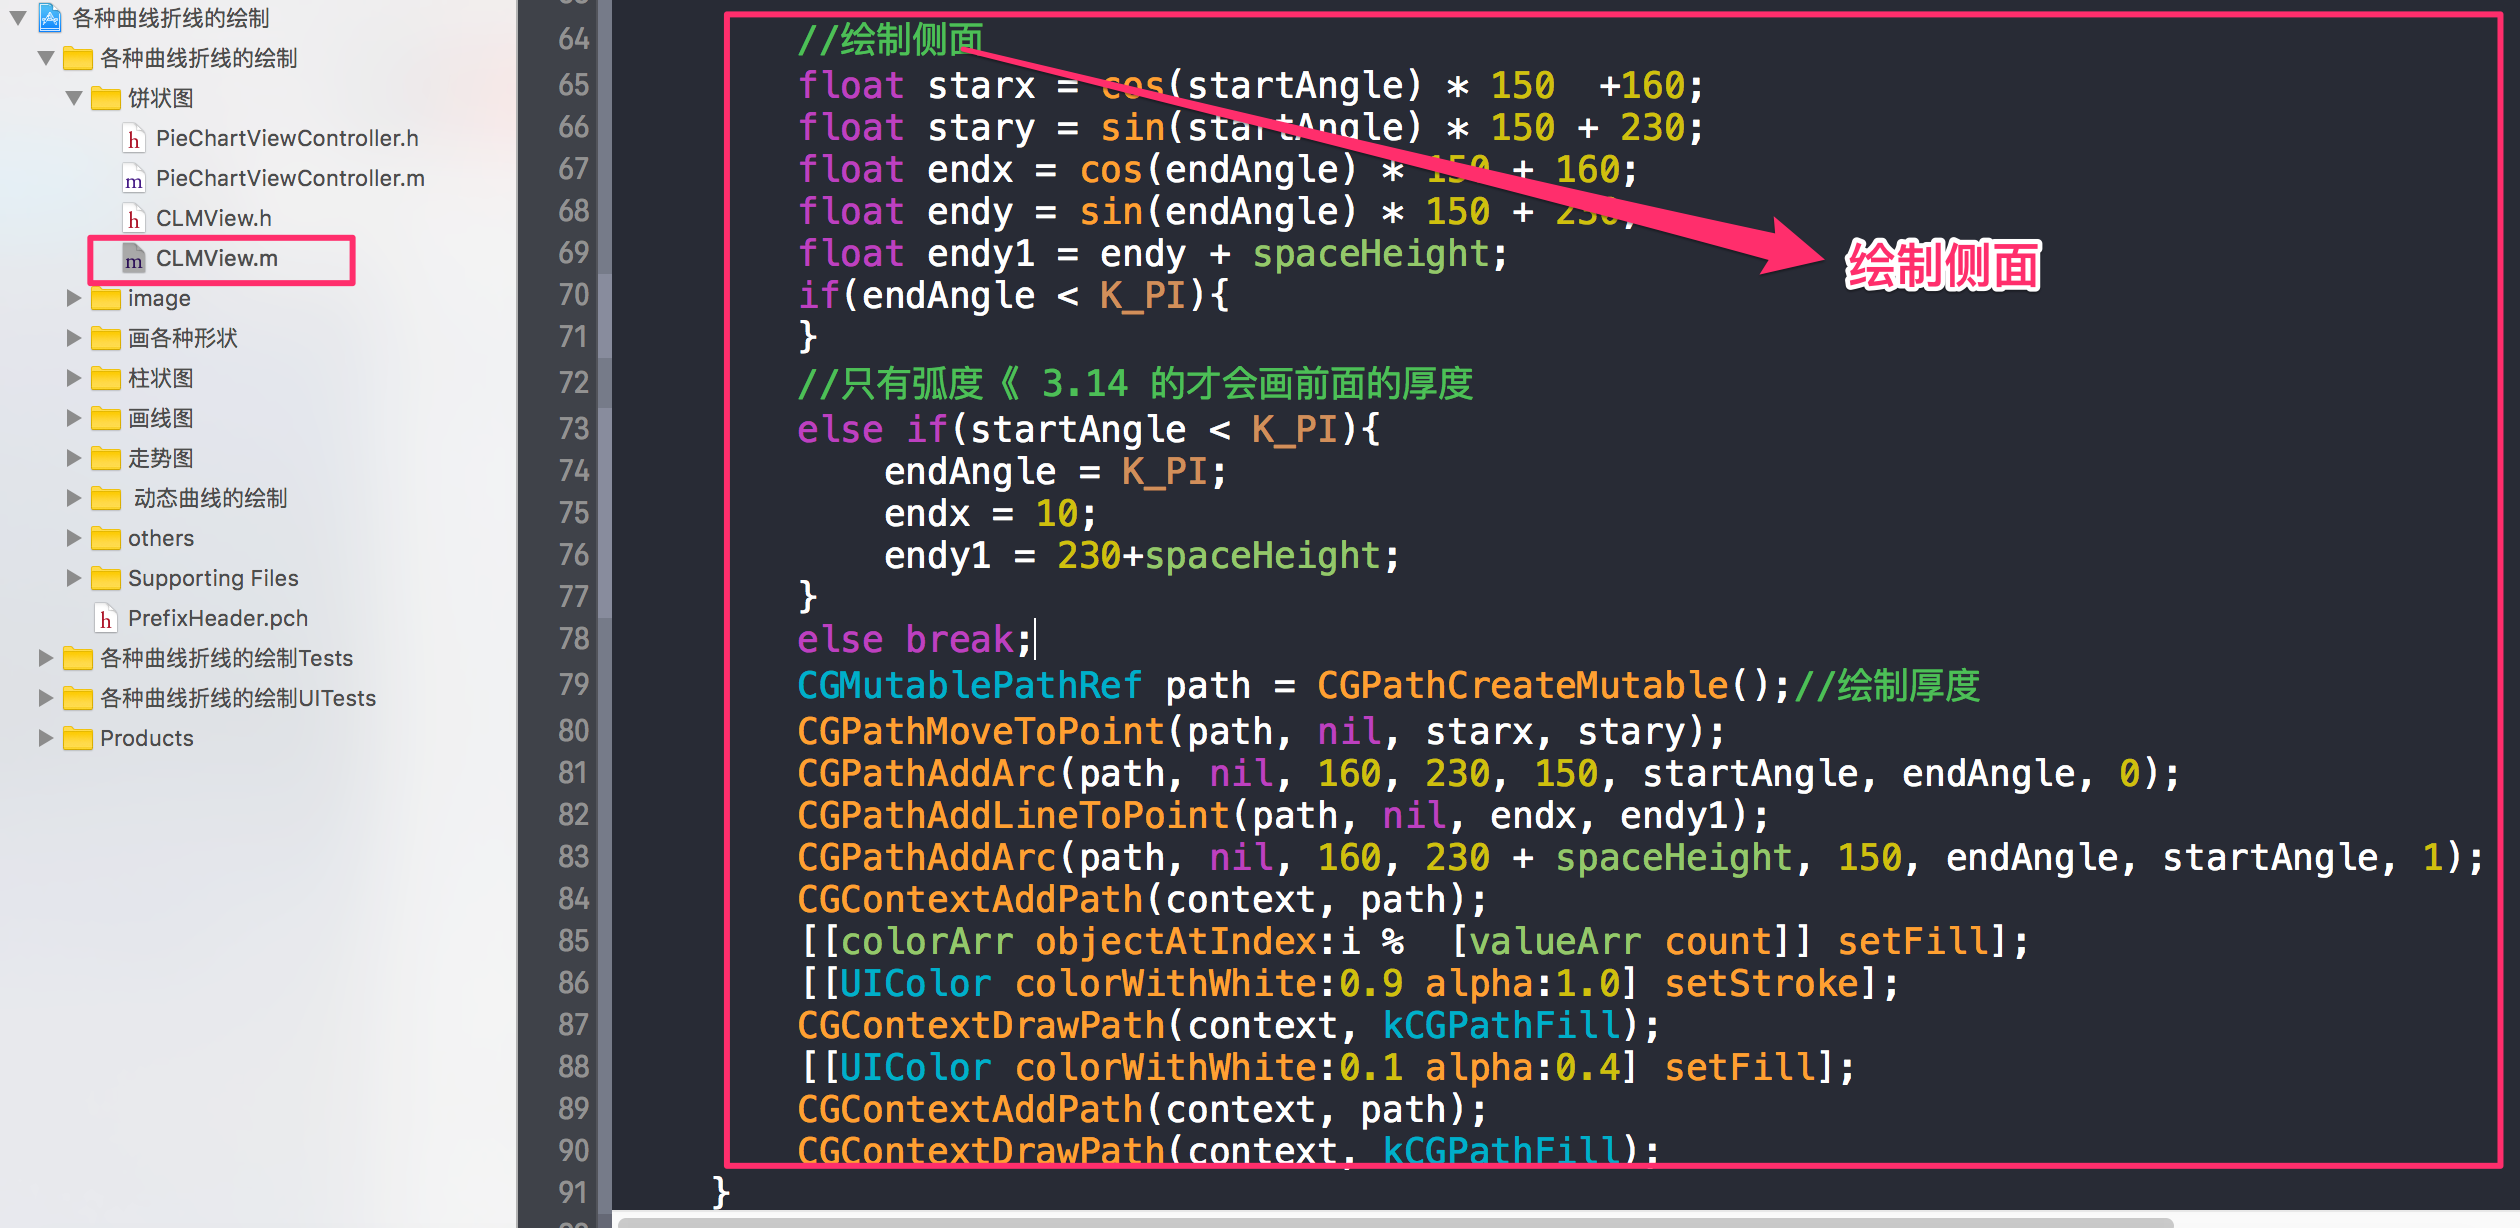Expand the 柱状图 folder disclosure triangle
The width and height of the screenshot is (2520, 1228).
click(x=74, y=378)
